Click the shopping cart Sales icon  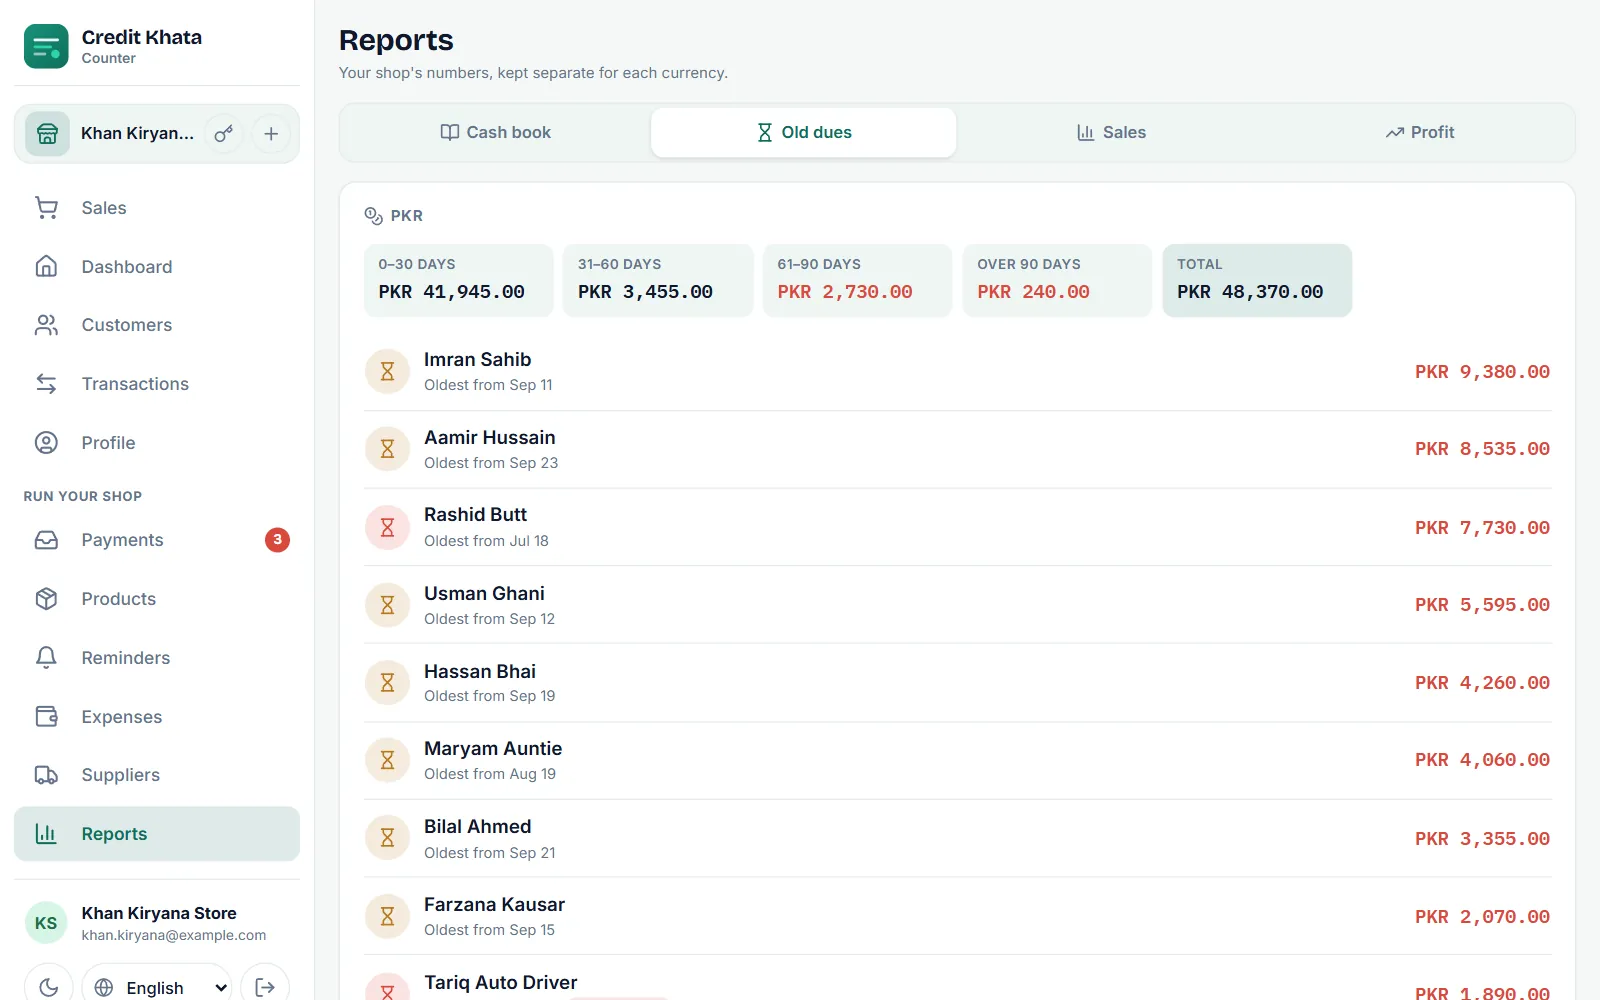(x=46, y=208)
